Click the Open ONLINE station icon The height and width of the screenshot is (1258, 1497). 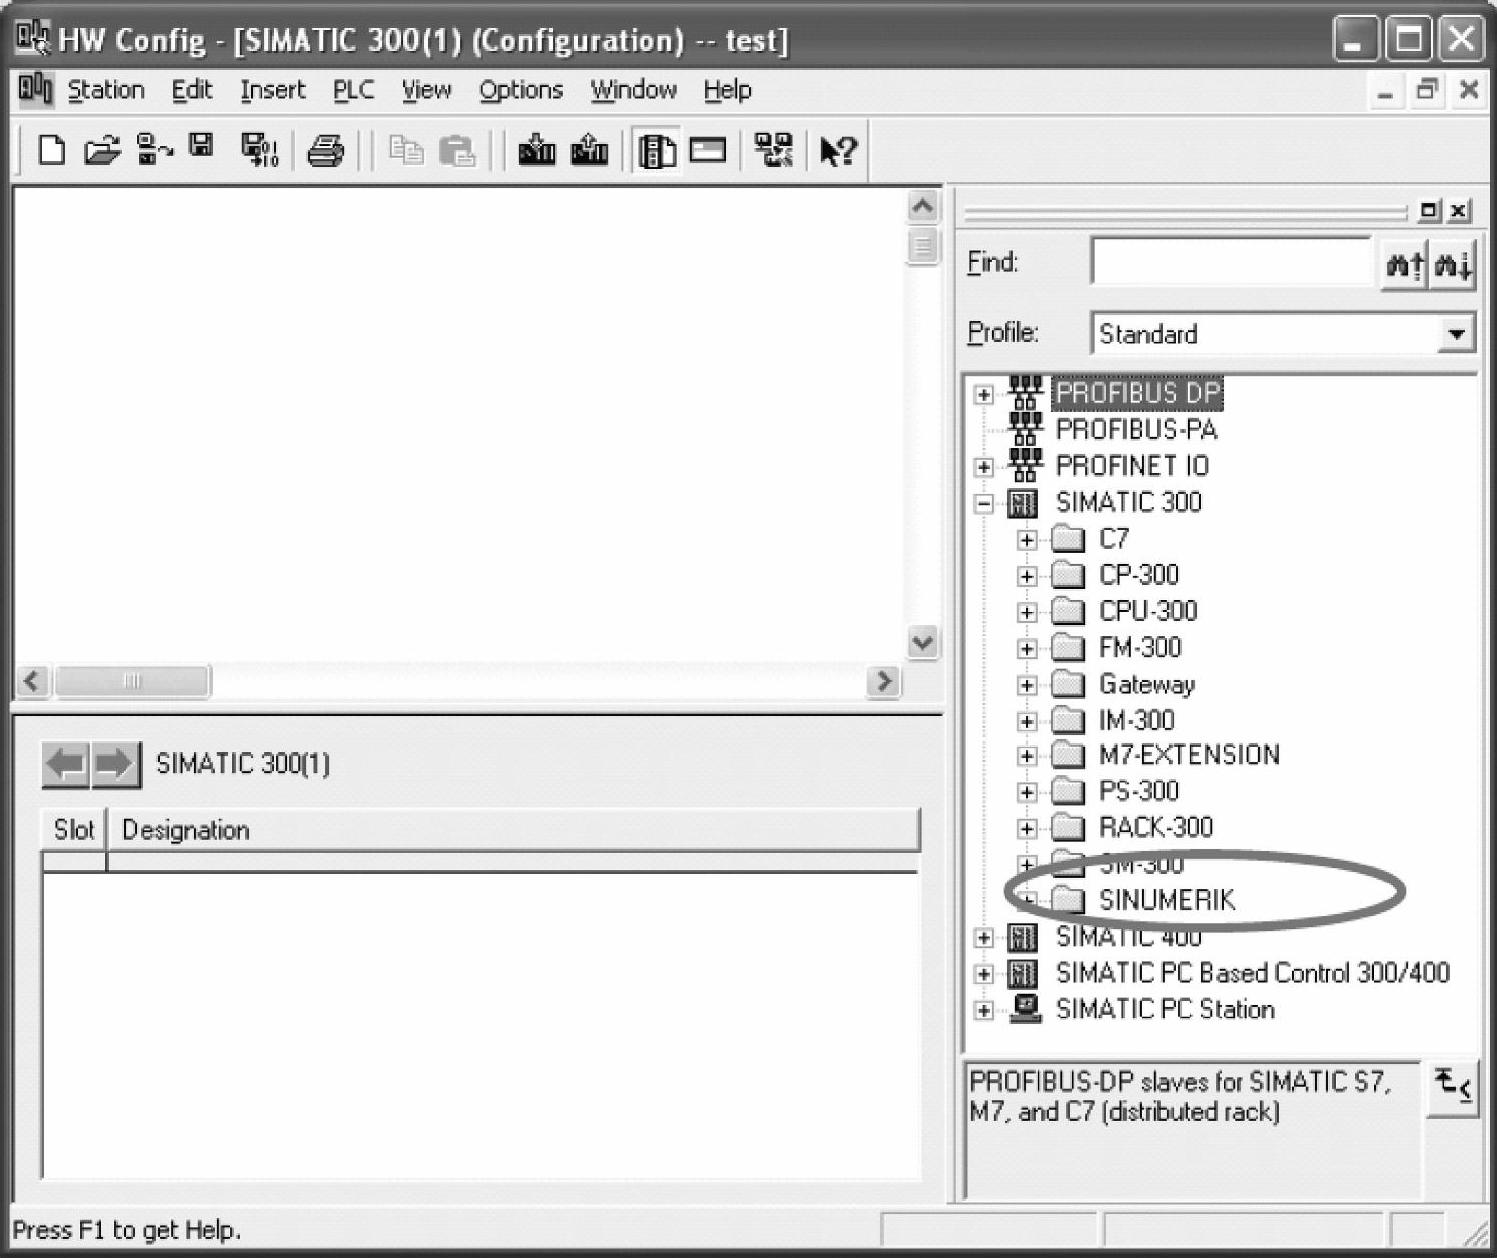[154, 151]
